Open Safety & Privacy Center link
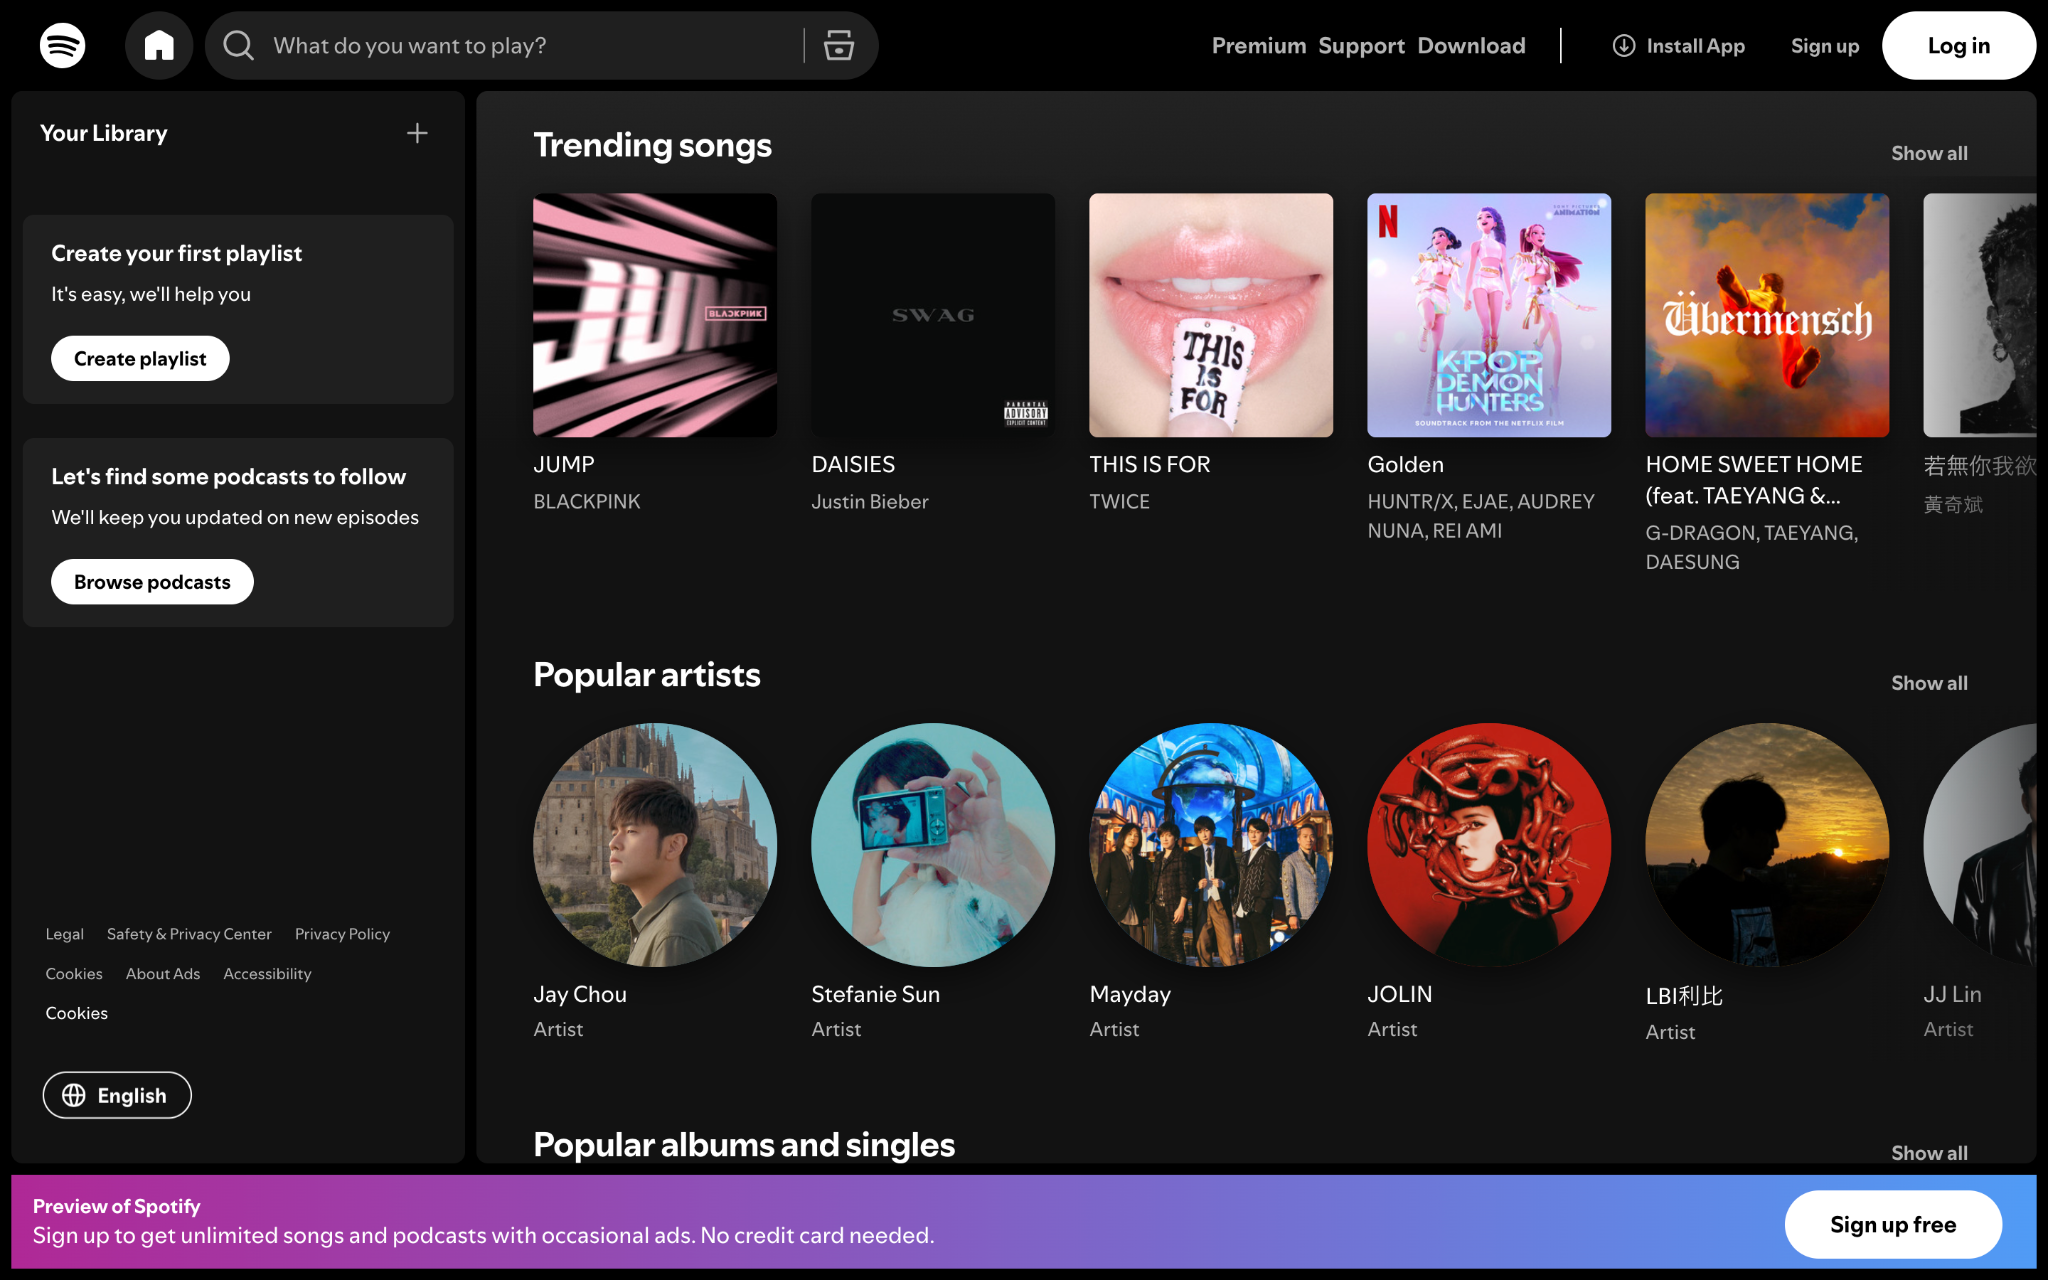The image size is (2048, 1280). click(x=189, y=934)
